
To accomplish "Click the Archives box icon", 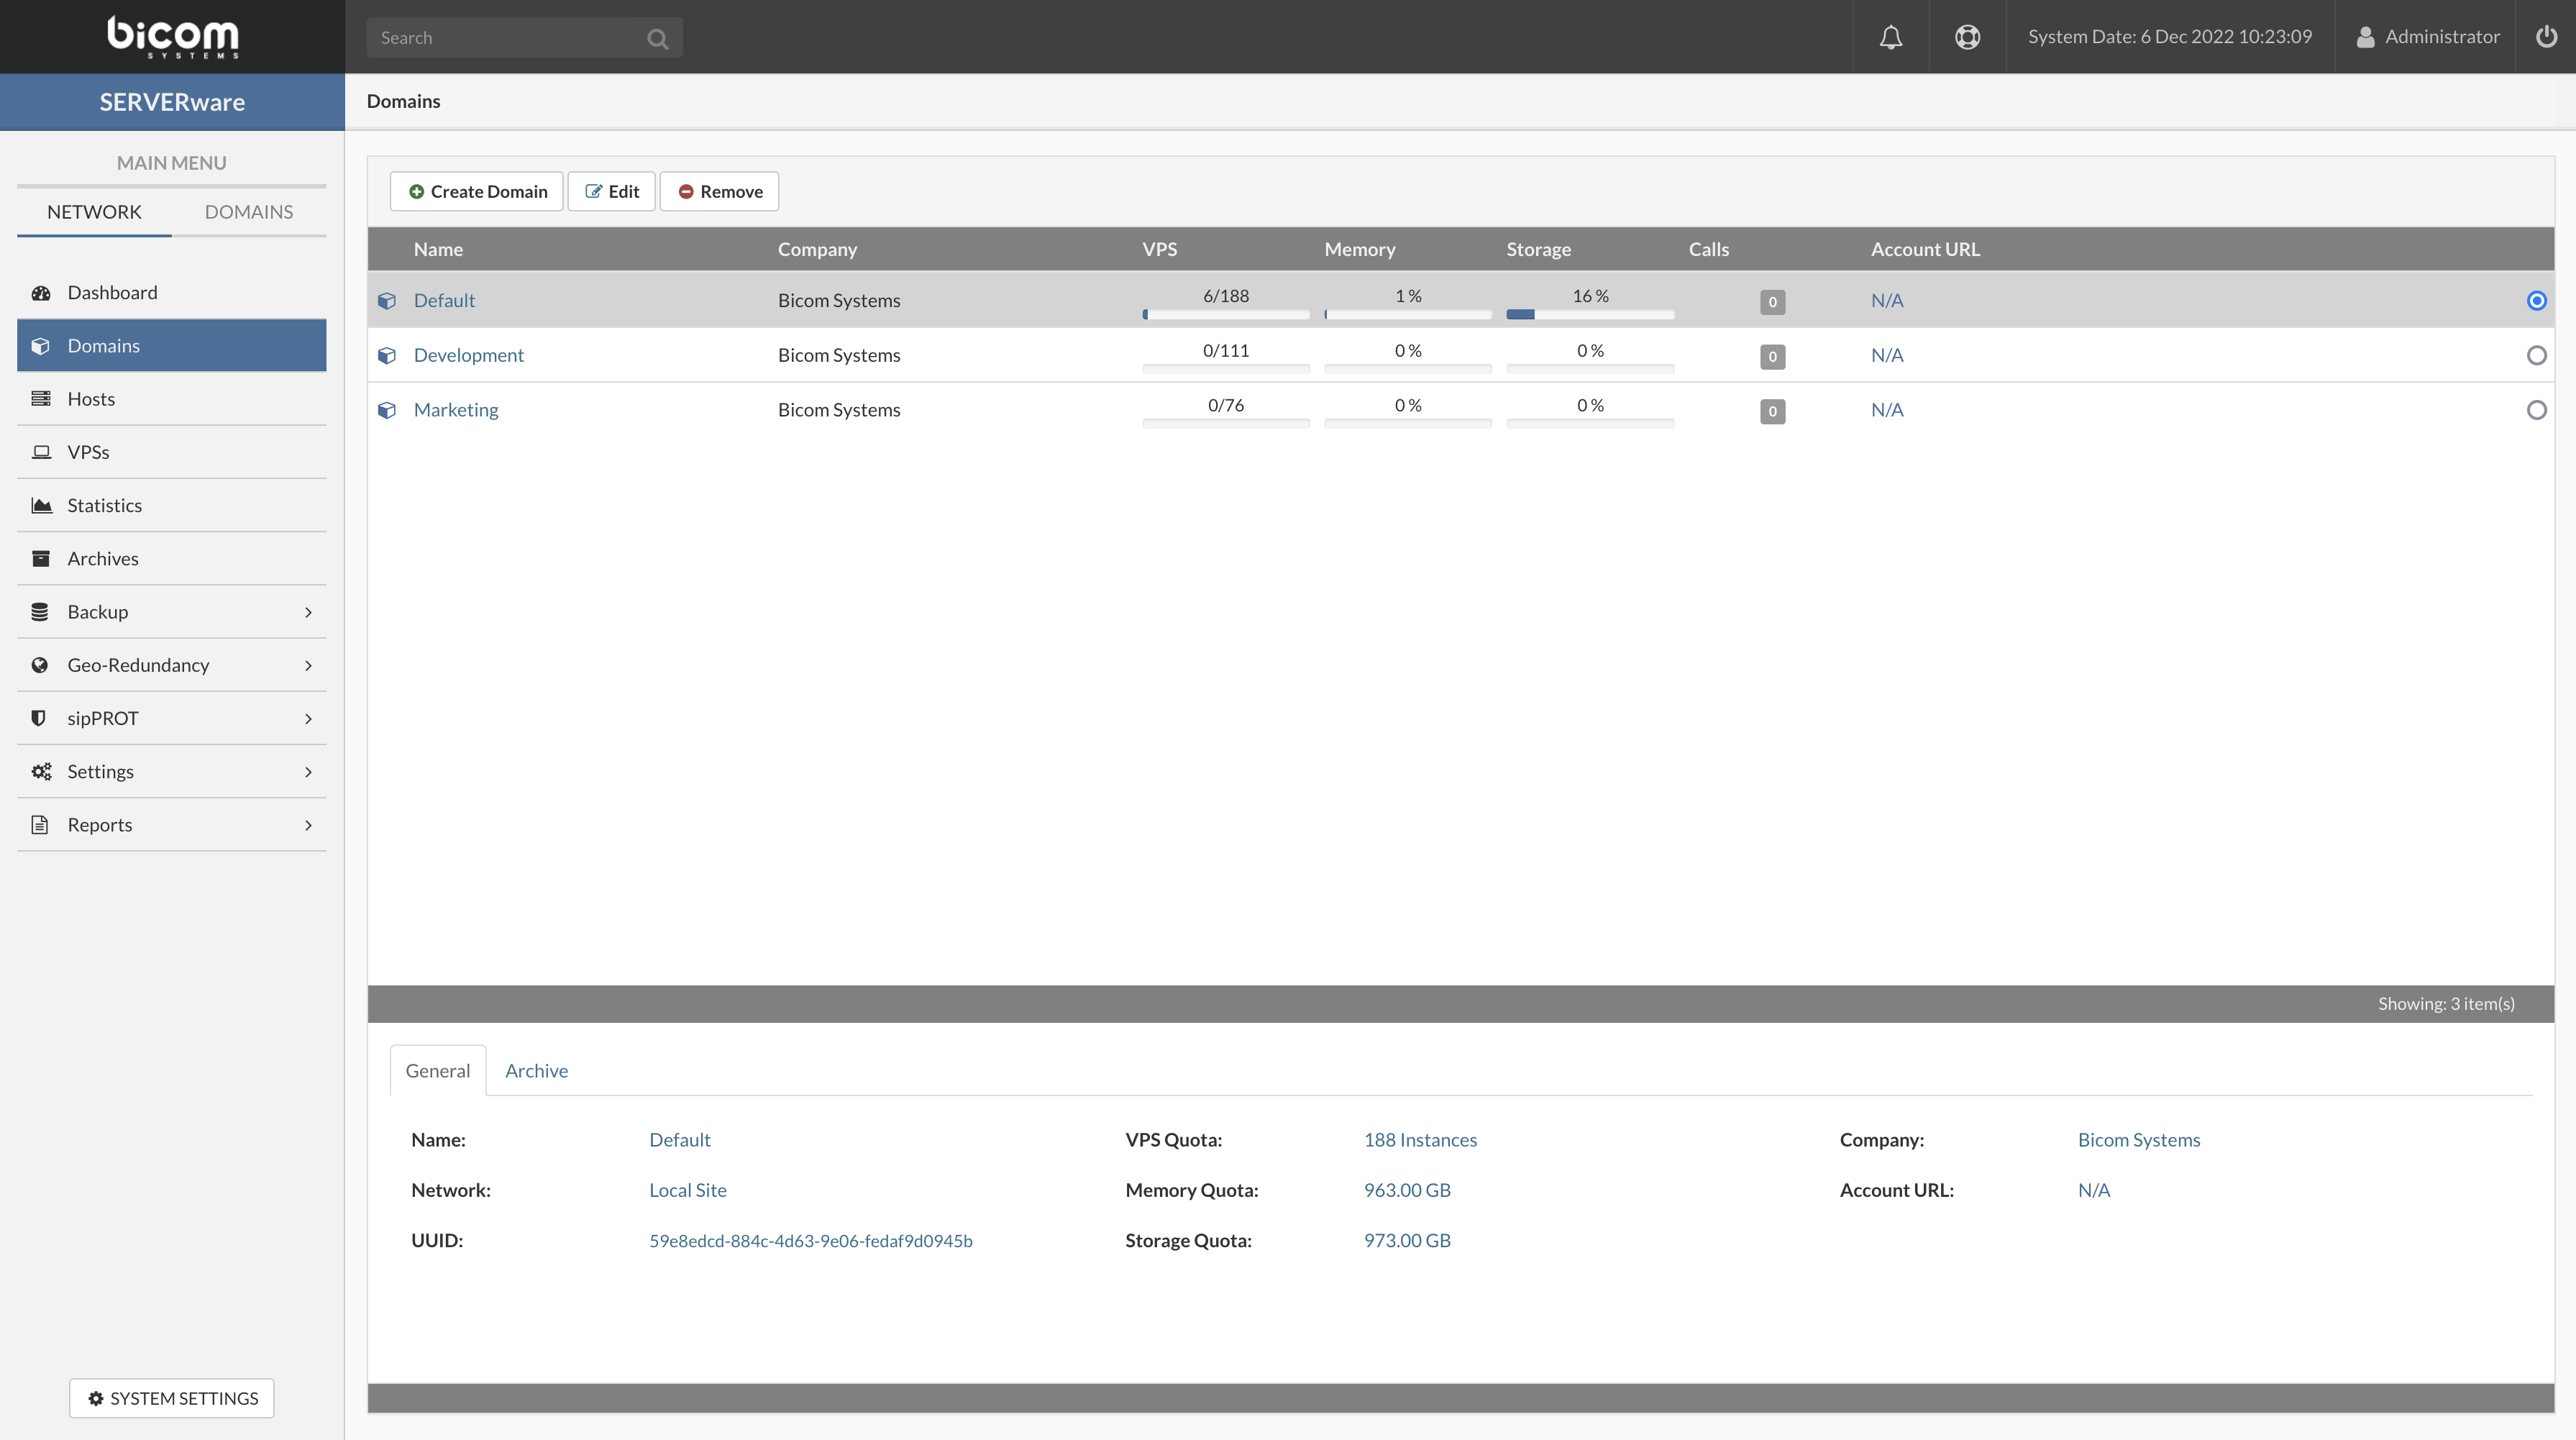I will click(x=41, y=558).
